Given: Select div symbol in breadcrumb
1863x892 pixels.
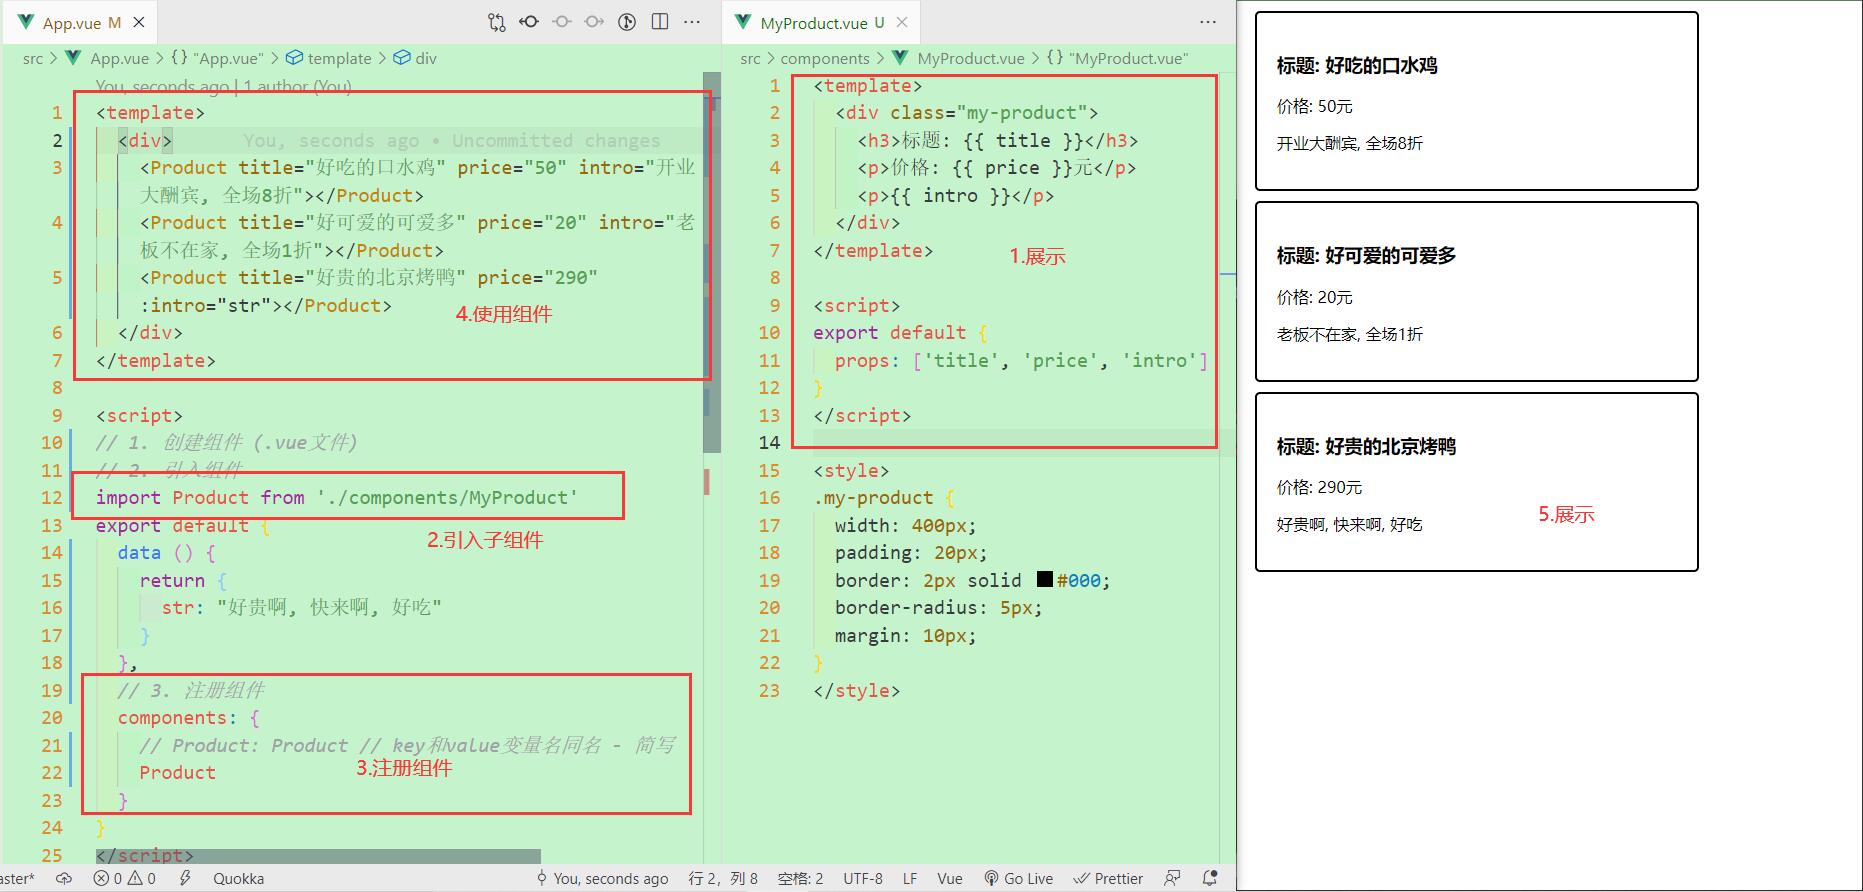Looking at the screenshot, I should [415, 58].
